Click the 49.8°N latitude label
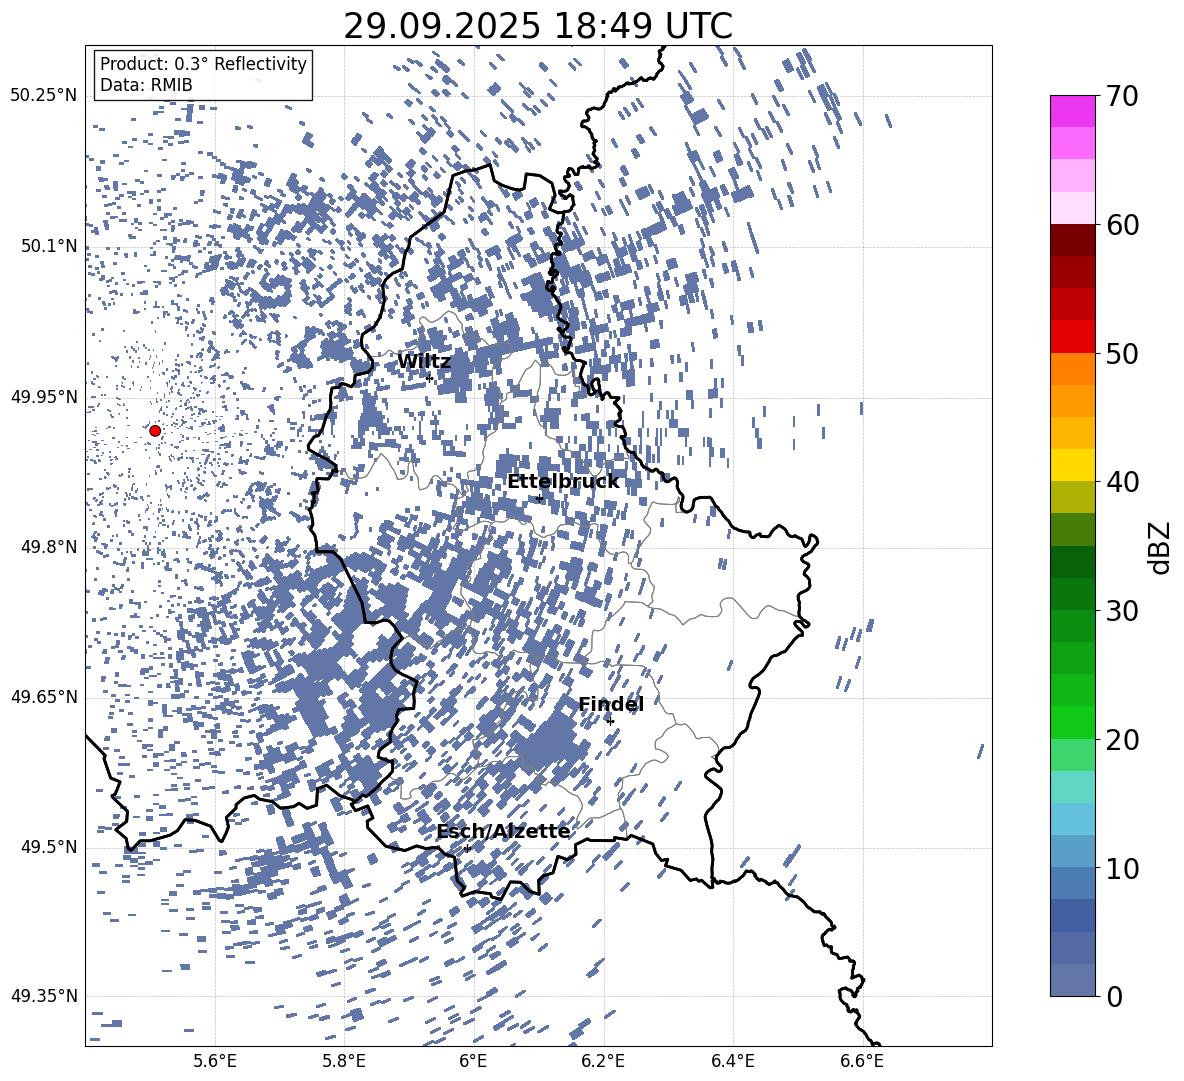The image size is (1184, 1081). pos(48,547)
